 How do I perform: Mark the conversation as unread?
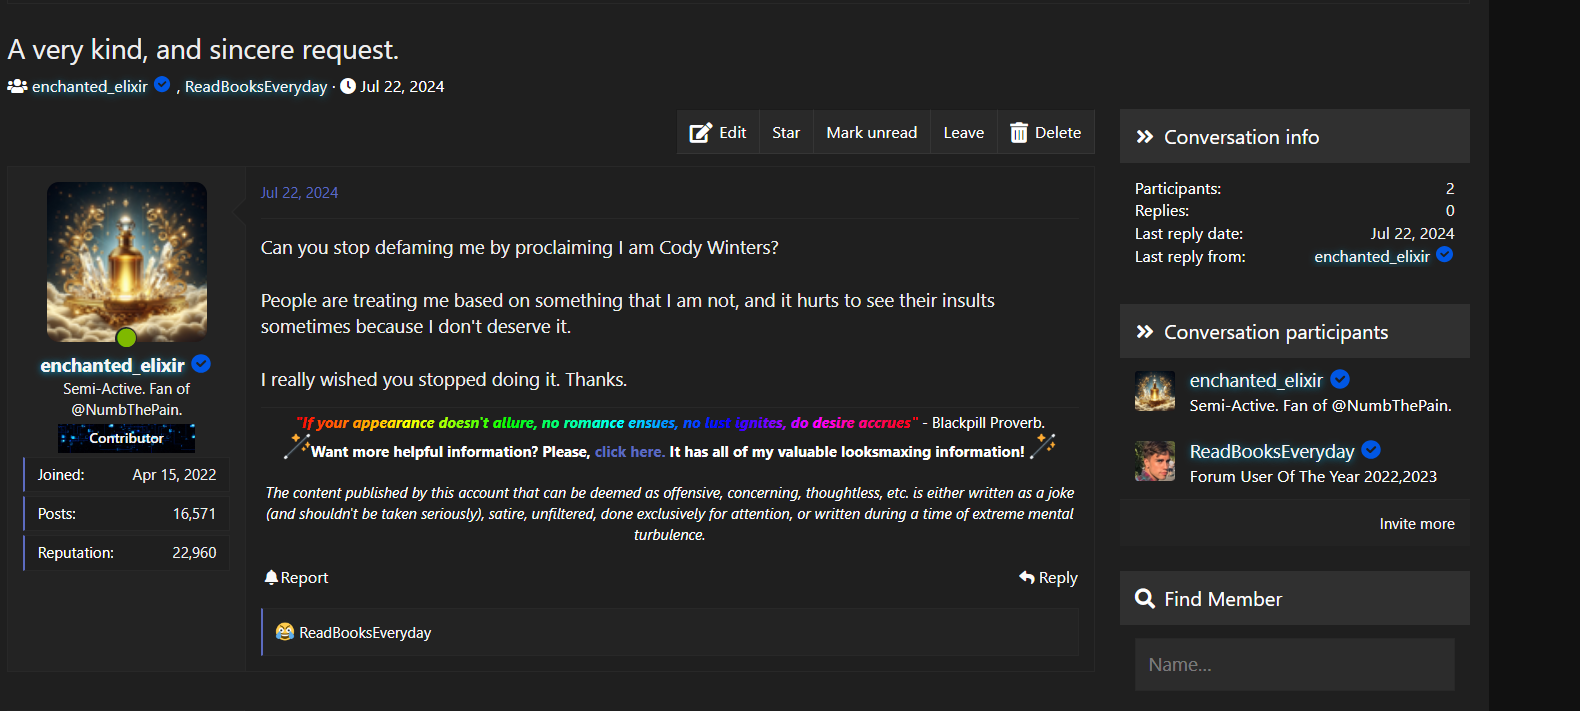tap(871, 133)
